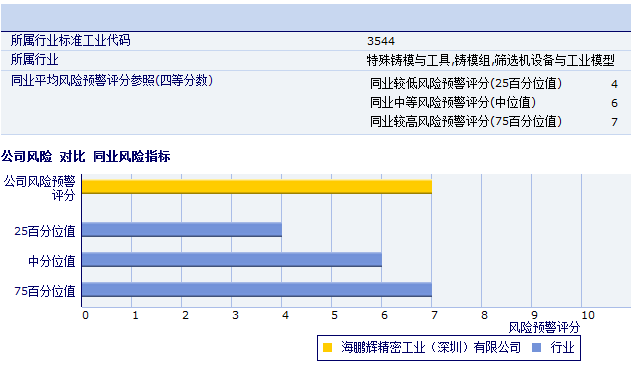Click 同业中等风险预警评分(中位值) row
643x371 pixels.
pyautogui.click(x=494, y=102)
